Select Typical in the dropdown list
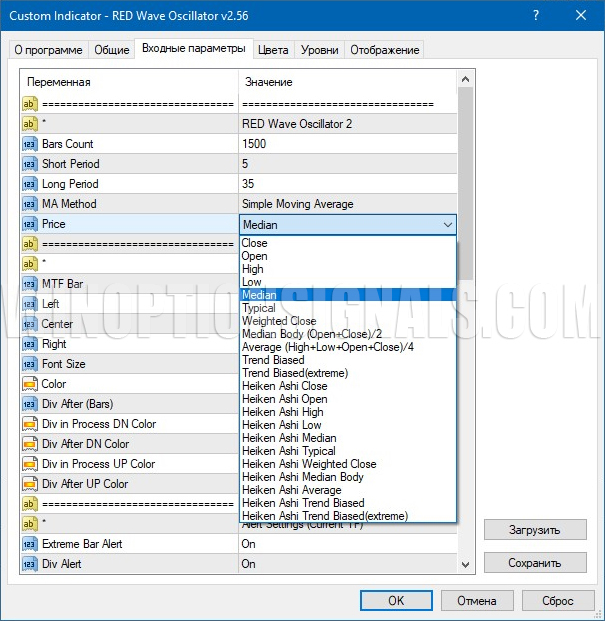 coord(258,308)
